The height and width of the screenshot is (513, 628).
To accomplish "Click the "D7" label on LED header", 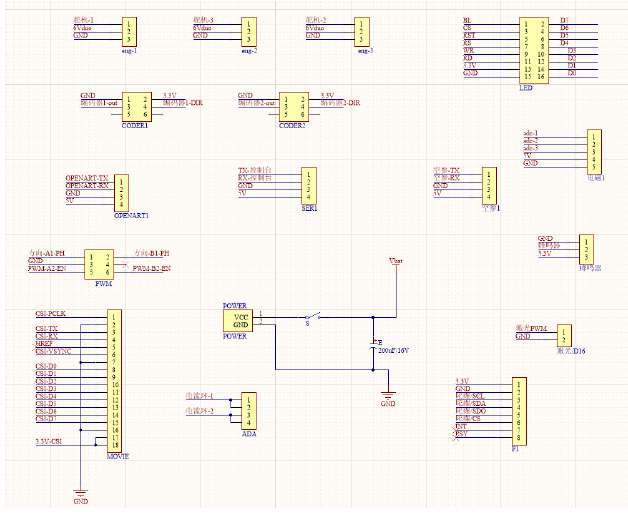I will (x=564, y=20).
